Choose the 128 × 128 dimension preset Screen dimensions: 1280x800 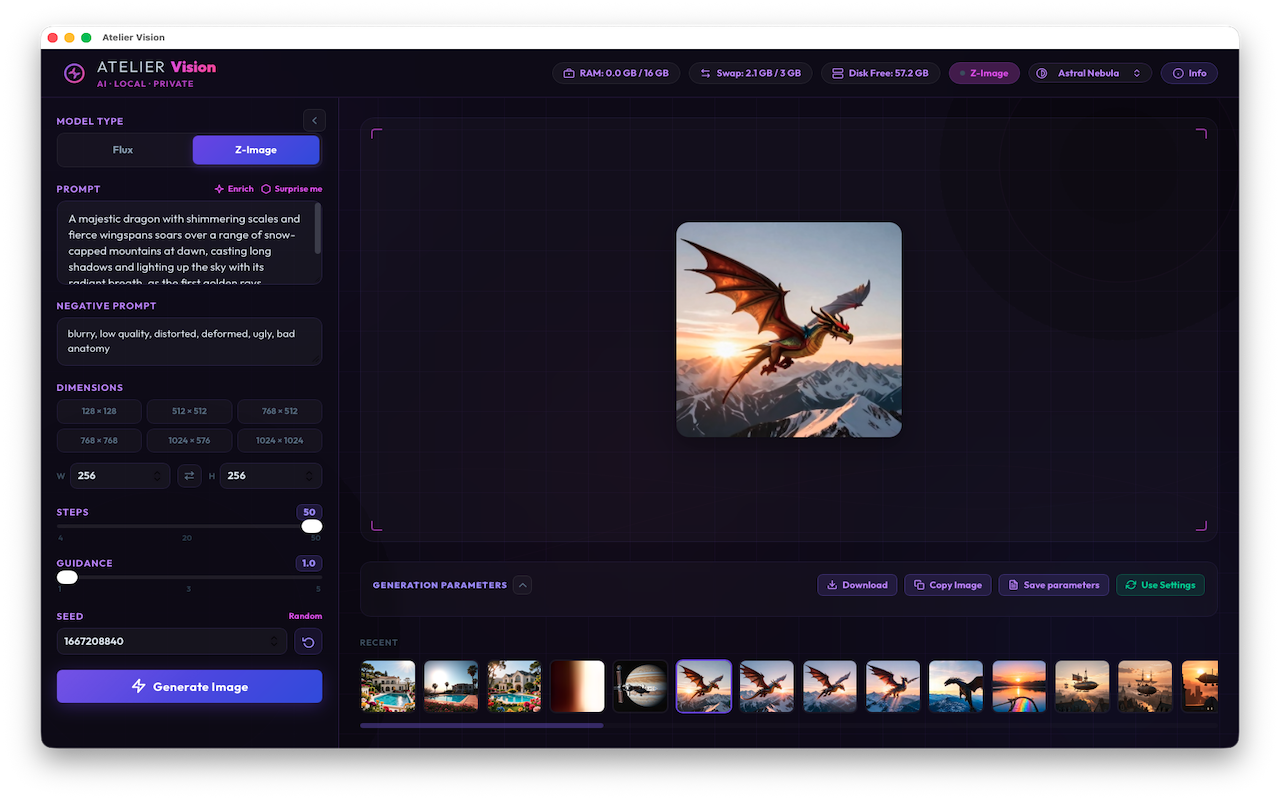[x=99, y=411]
